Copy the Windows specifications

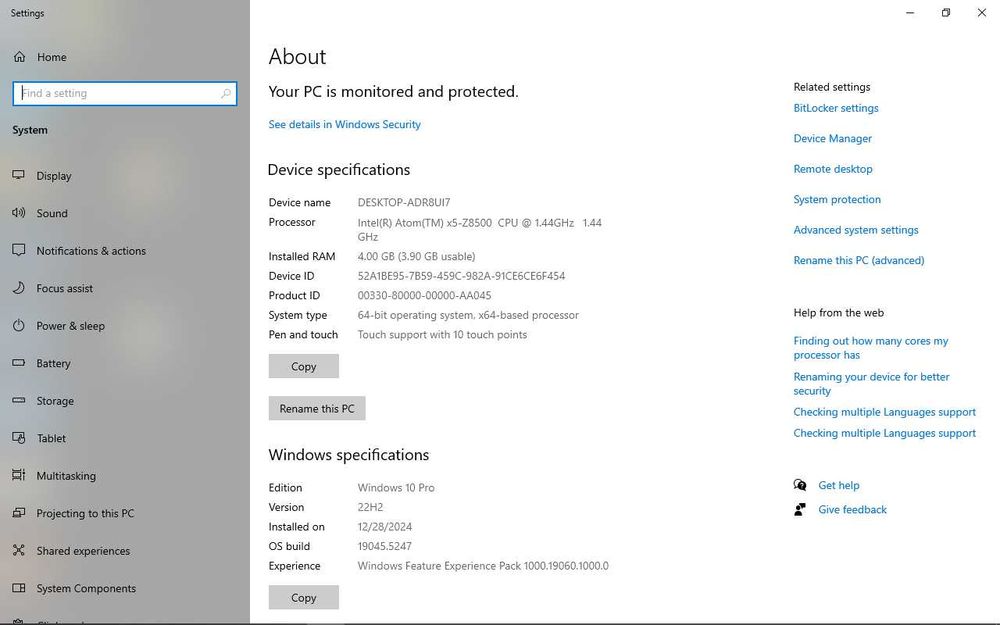tap(304, 598)
